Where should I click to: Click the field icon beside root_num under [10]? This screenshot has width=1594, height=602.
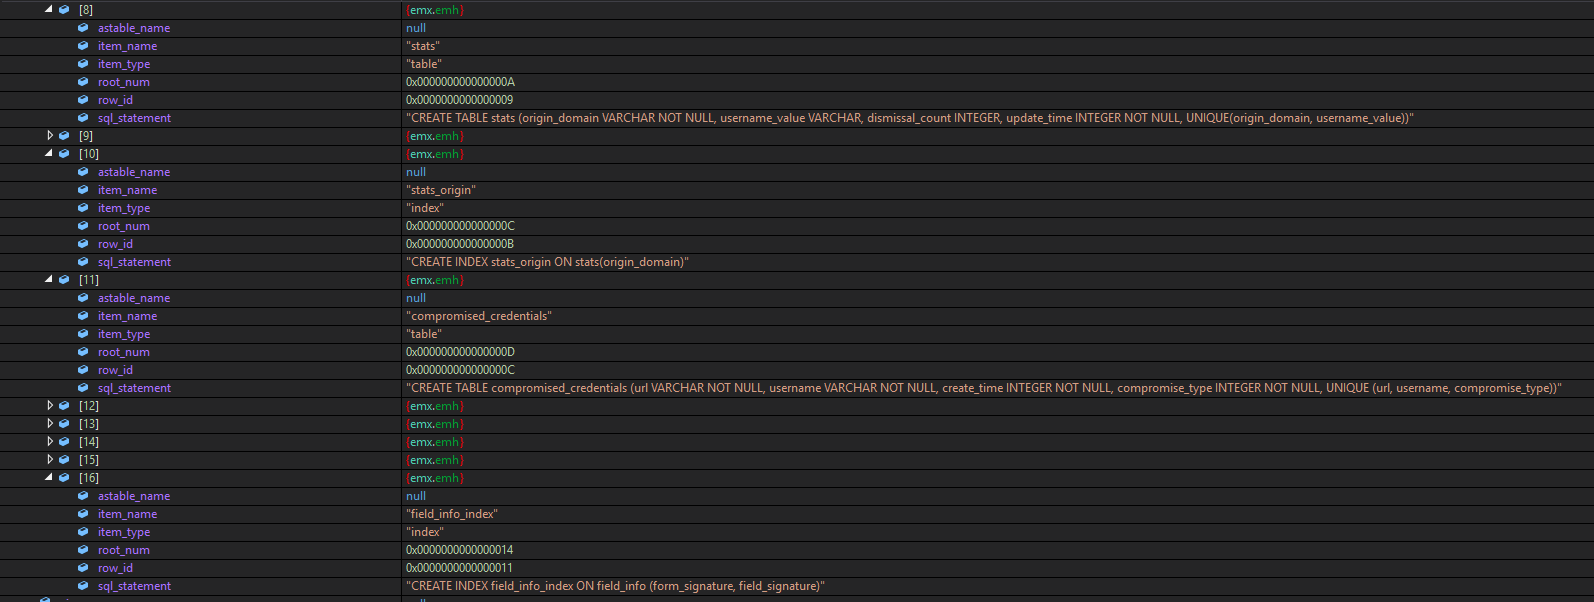[83, 226]
